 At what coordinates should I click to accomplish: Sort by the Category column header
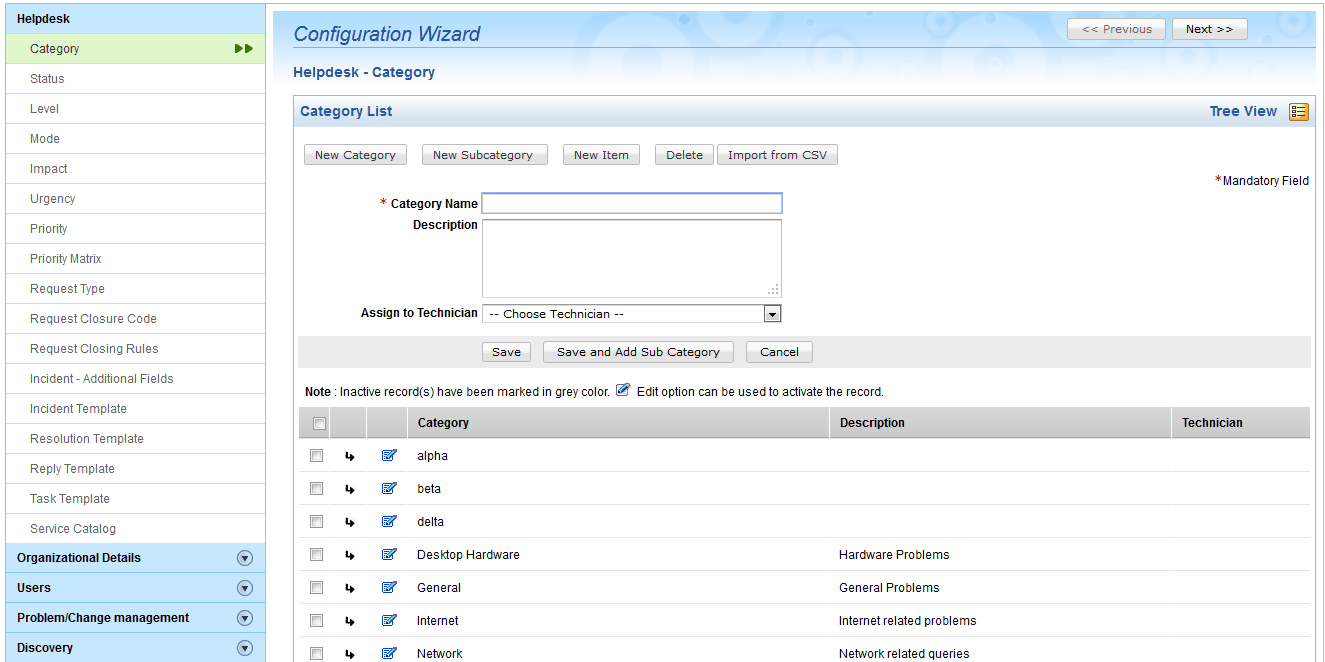tap(443, 423)
